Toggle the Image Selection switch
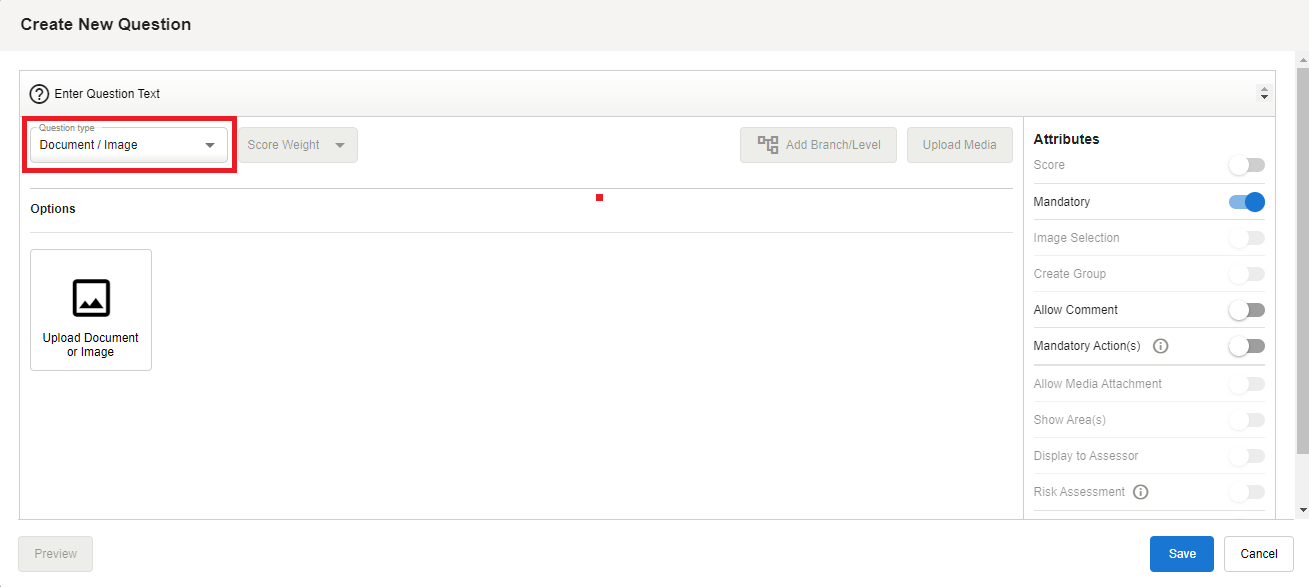Screen dimensions: 1309x587 click(x=1247, y=238)
